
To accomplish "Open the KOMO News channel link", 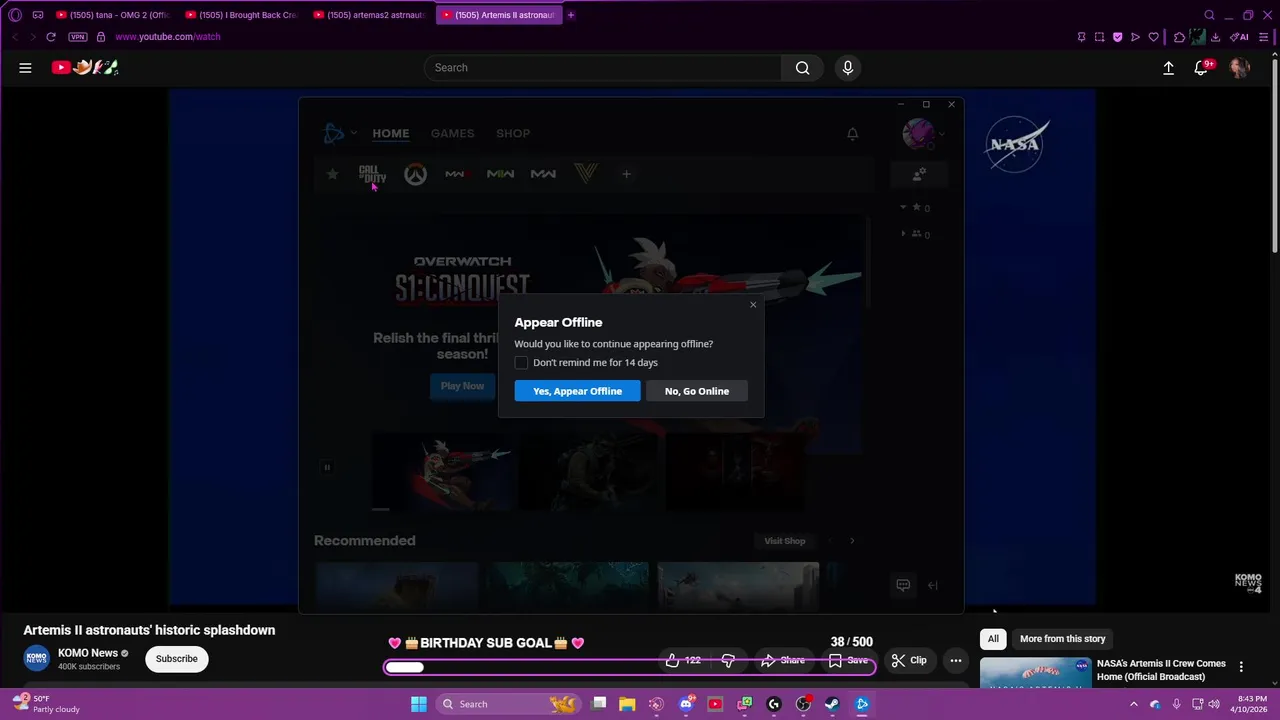I will tap(88, 653).
